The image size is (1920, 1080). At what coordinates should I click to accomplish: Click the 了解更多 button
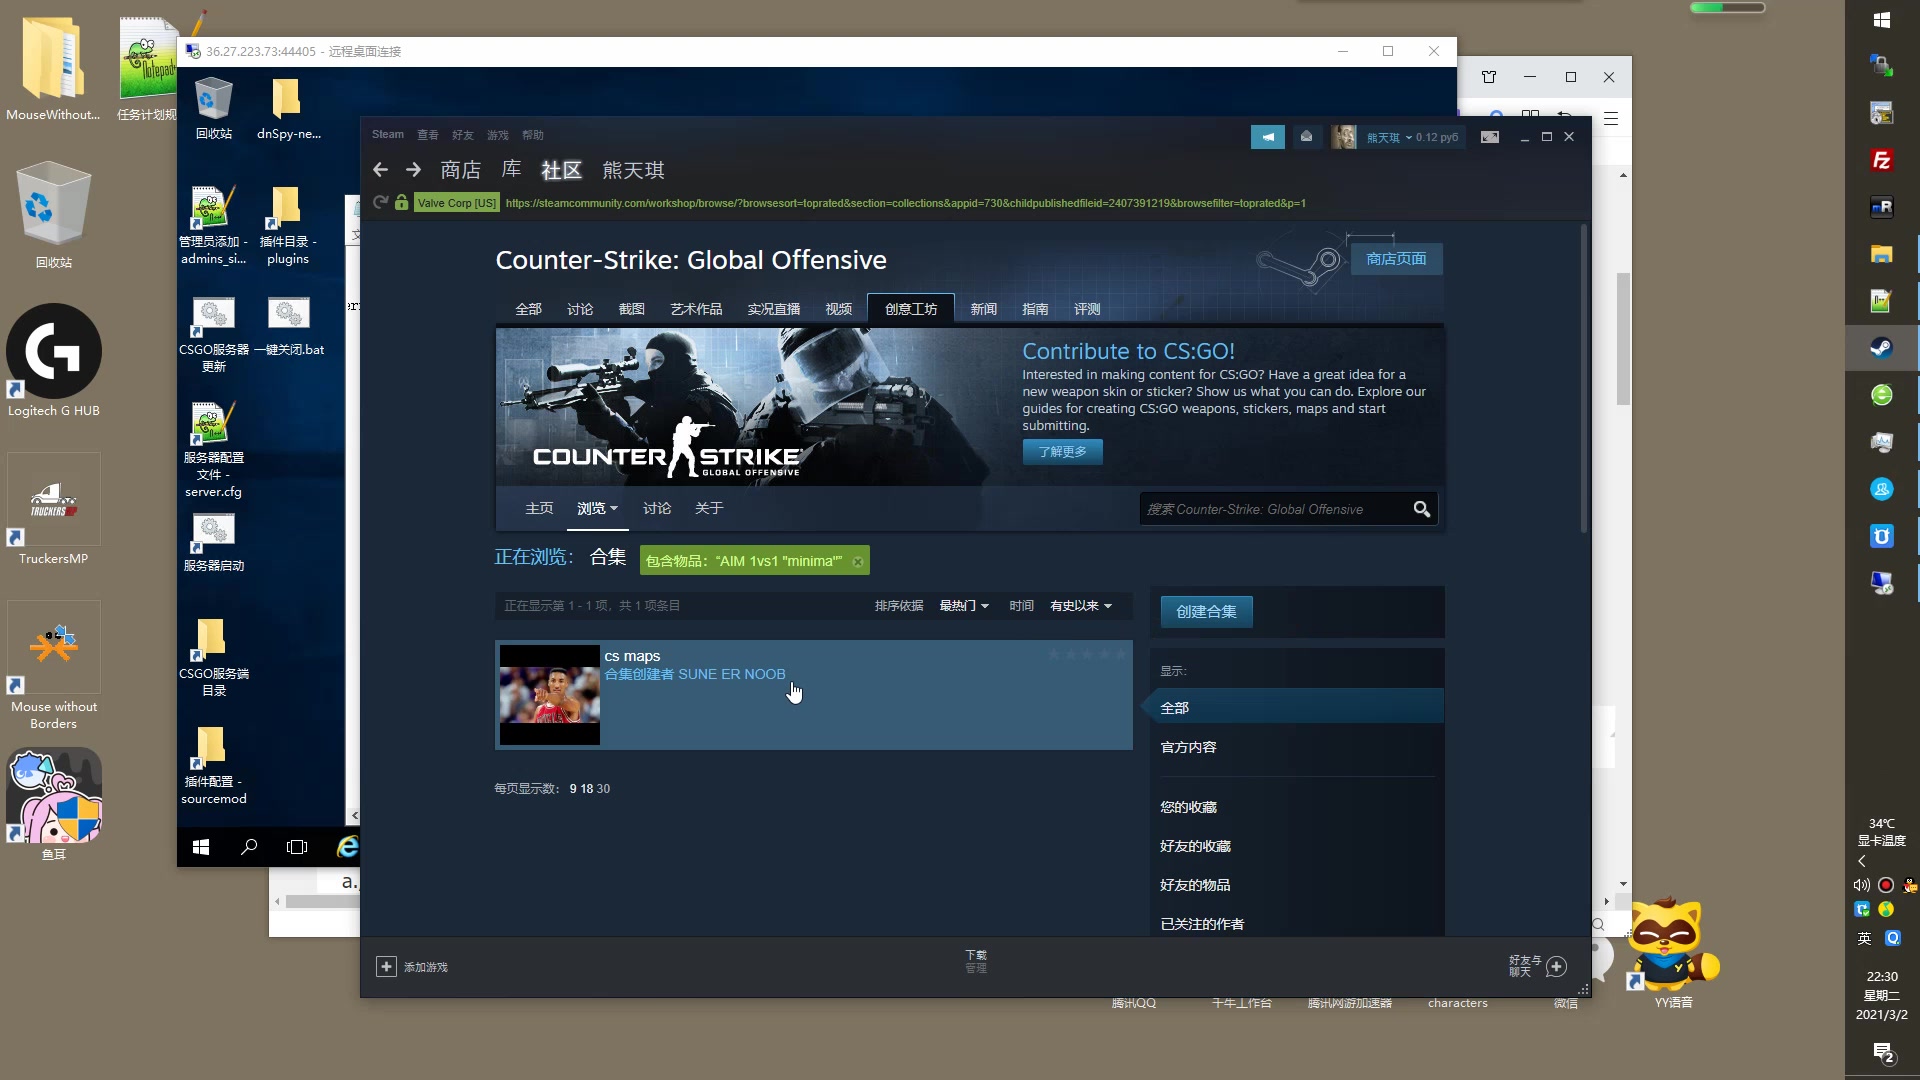(x=1062, y=452)
